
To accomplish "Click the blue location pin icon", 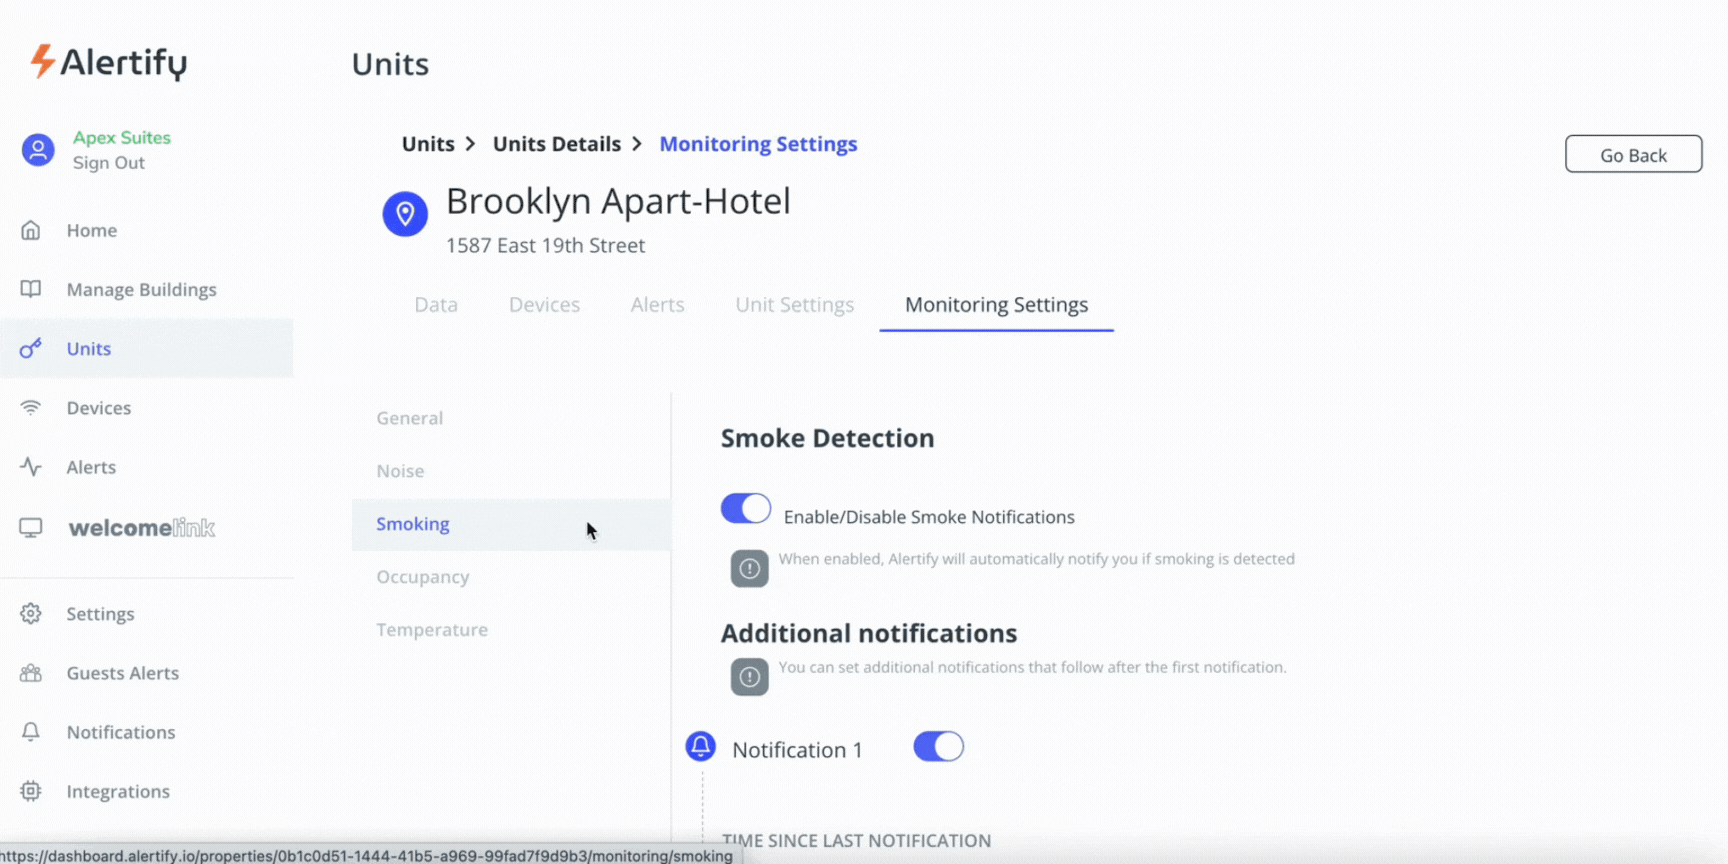I will coord(405,214).
